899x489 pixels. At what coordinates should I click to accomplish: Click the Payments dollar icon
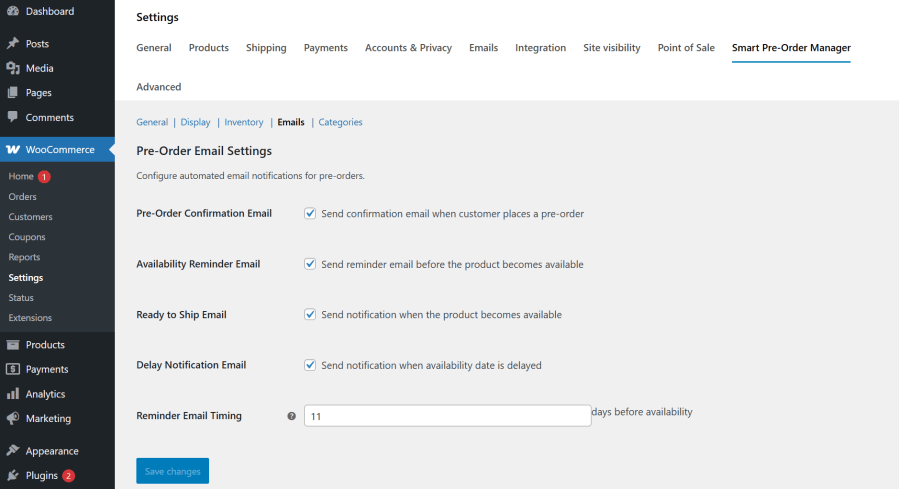coord(13,369)
